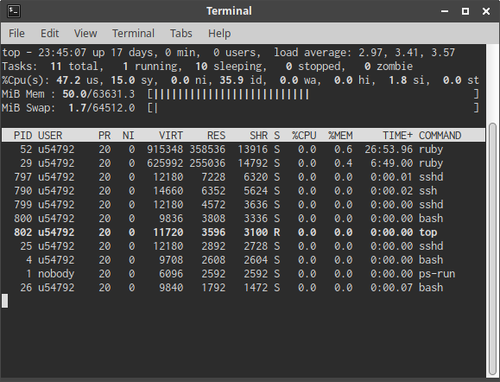Click the 26:53.96 TIME+ value
Screen dimensions: 500x382
pos(389,149)
